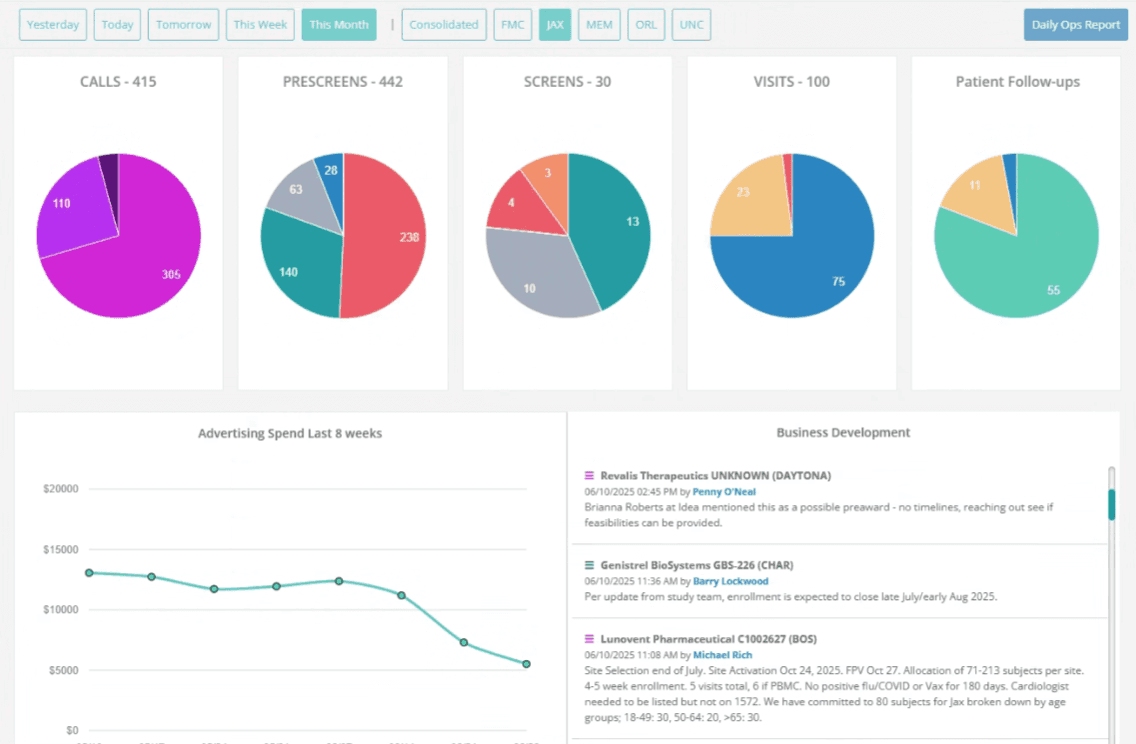Filter by the FMC site

(513, 25)
